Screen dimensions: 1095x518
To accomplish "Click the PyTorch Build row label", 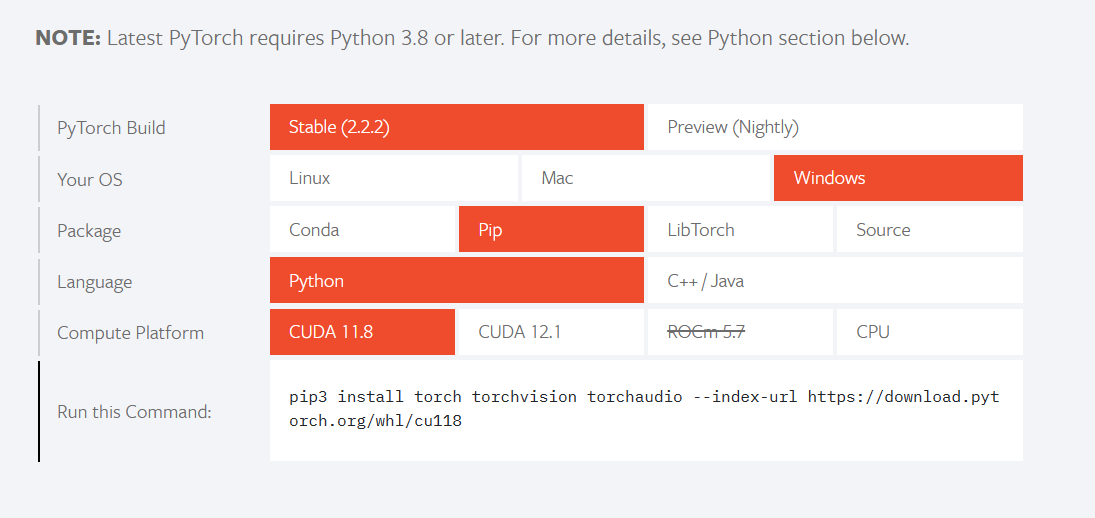I will (x=111, y=128).
